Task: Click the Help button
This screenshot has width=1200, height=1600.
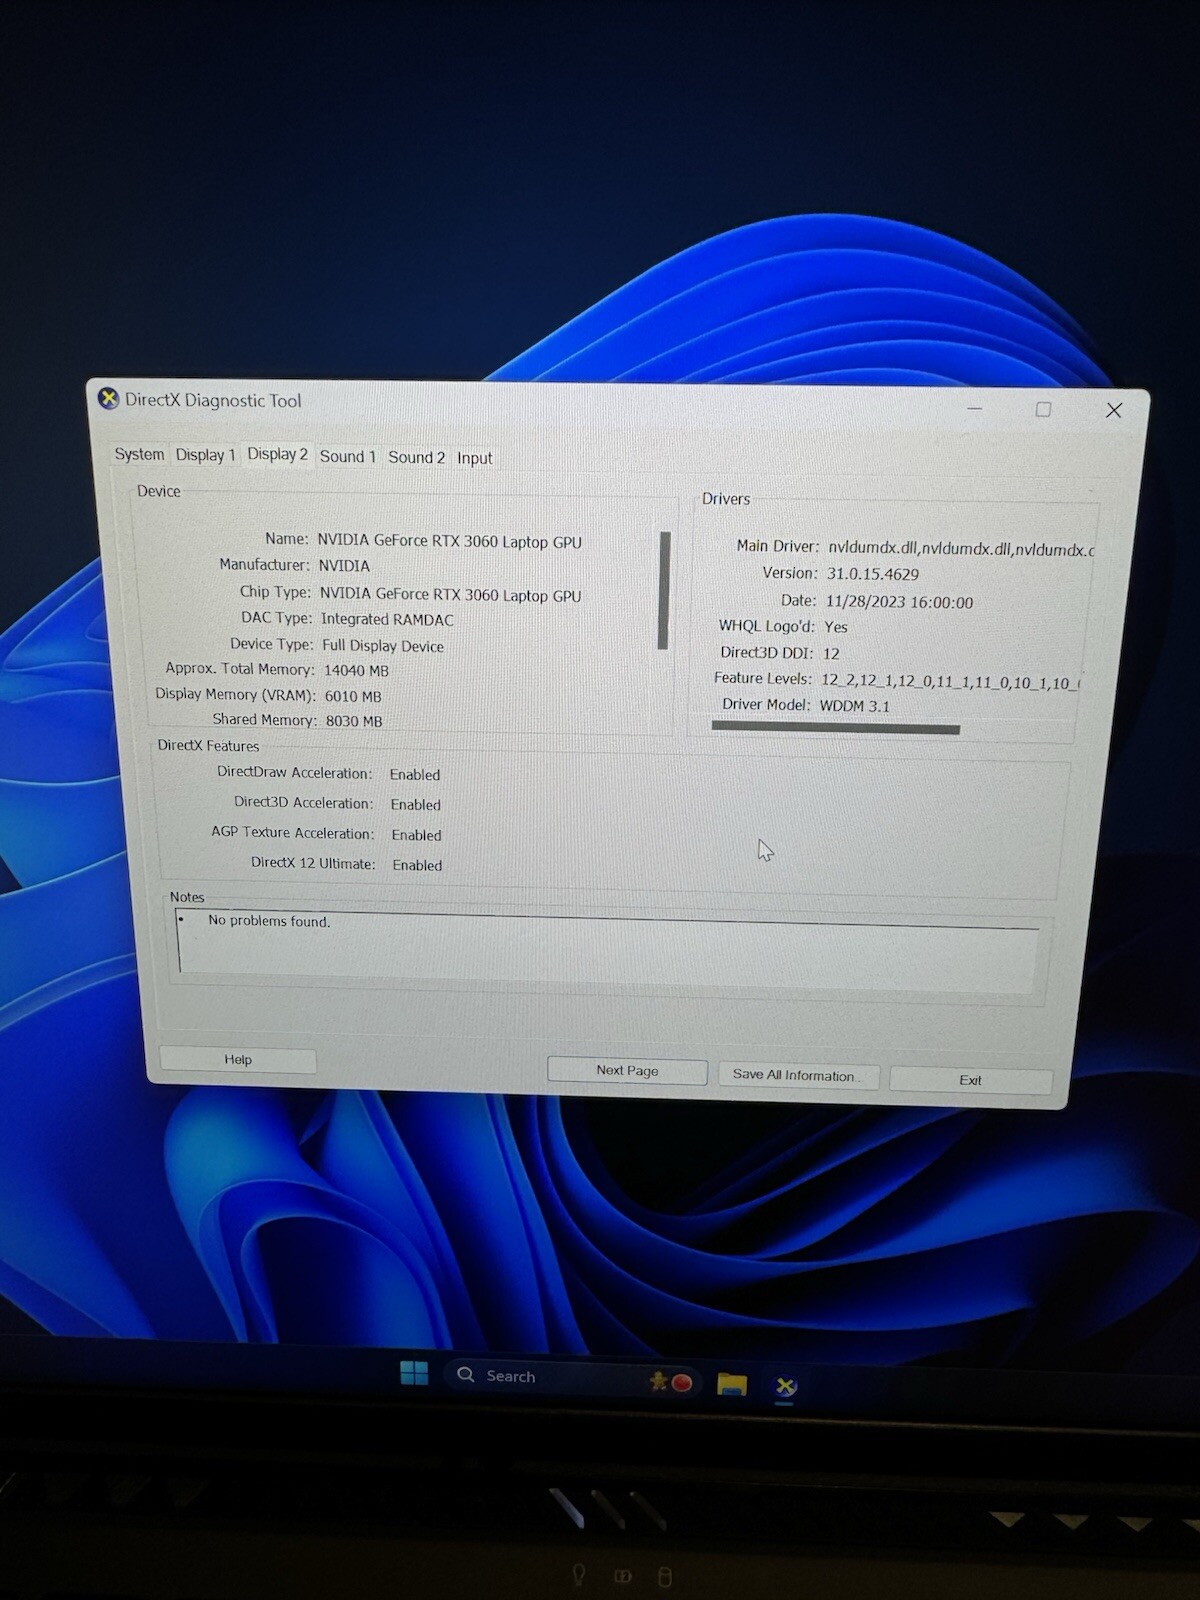Action: click(238, 1060)
